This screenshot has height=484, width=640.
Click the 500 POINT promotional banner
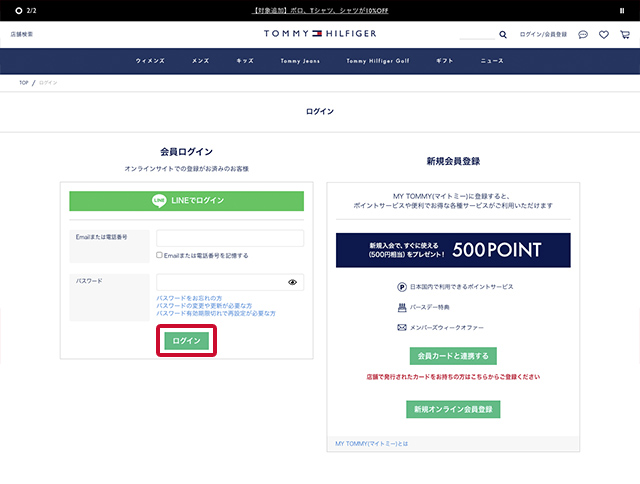(453, 250)
